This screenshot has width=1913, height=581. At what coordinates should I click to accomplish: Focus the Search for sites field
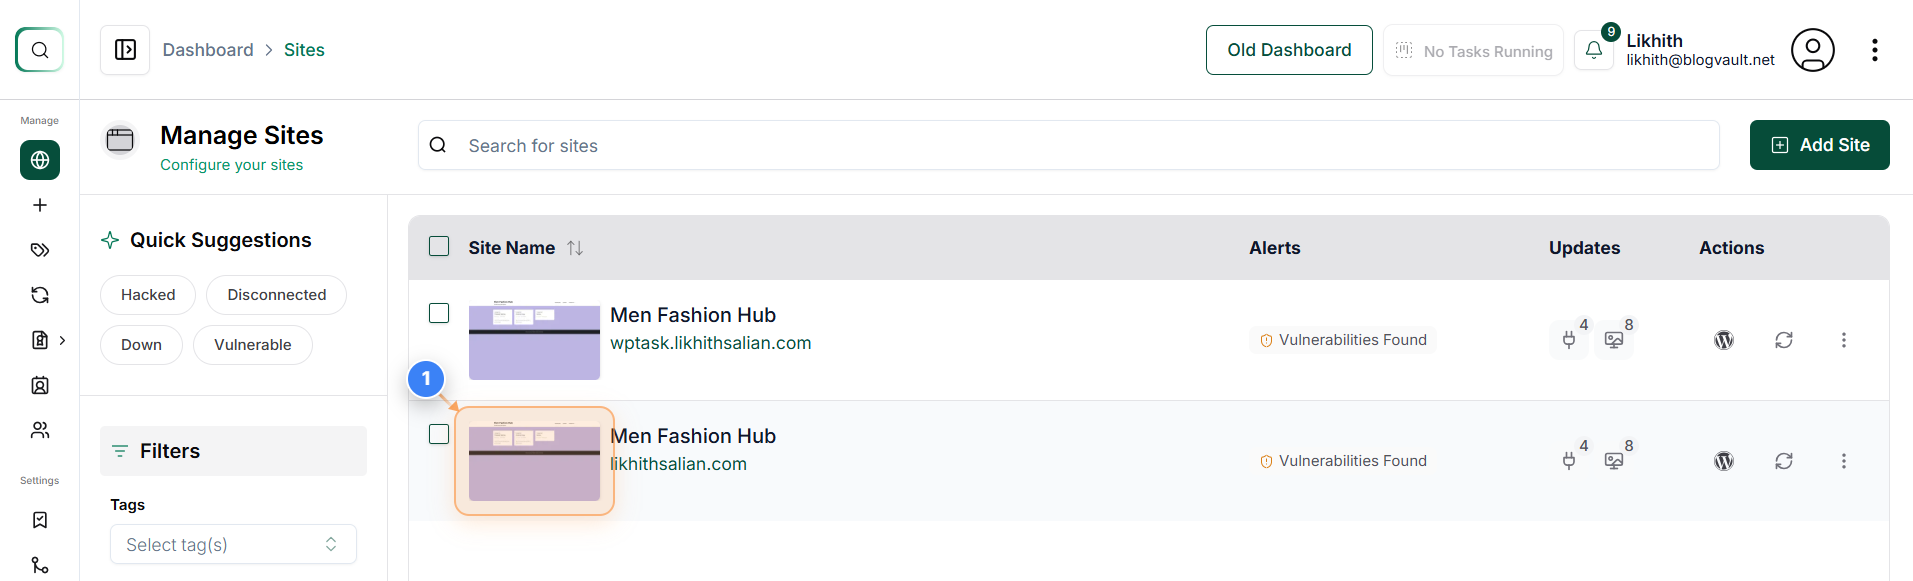pyautogui.click(x=1069, y=145)
